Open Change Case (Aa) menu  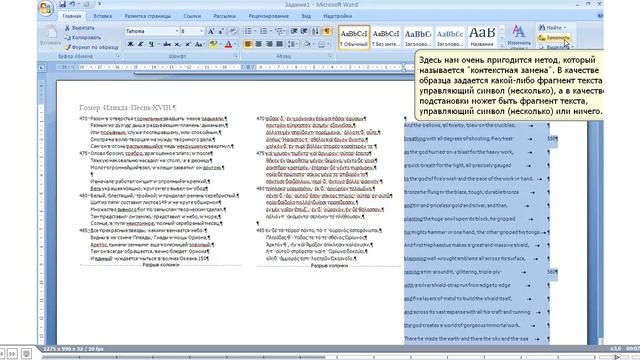199,44
